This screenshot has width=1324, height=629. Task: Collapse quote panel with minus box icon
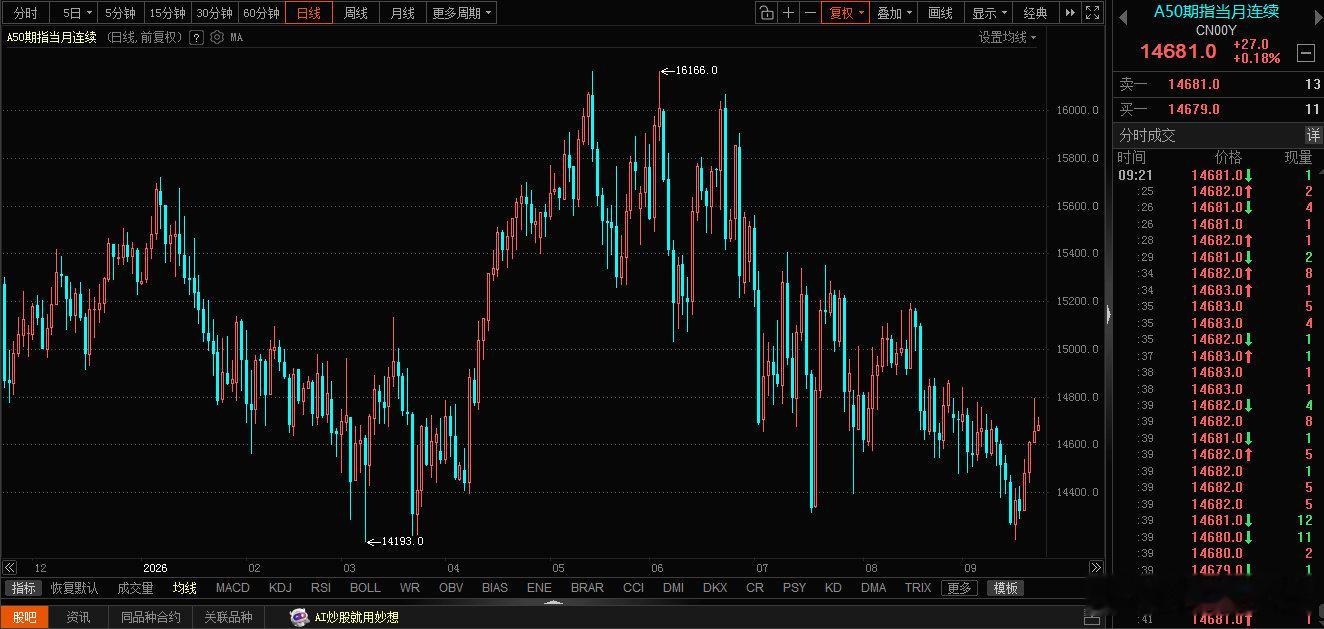[x=1305, y=53]
